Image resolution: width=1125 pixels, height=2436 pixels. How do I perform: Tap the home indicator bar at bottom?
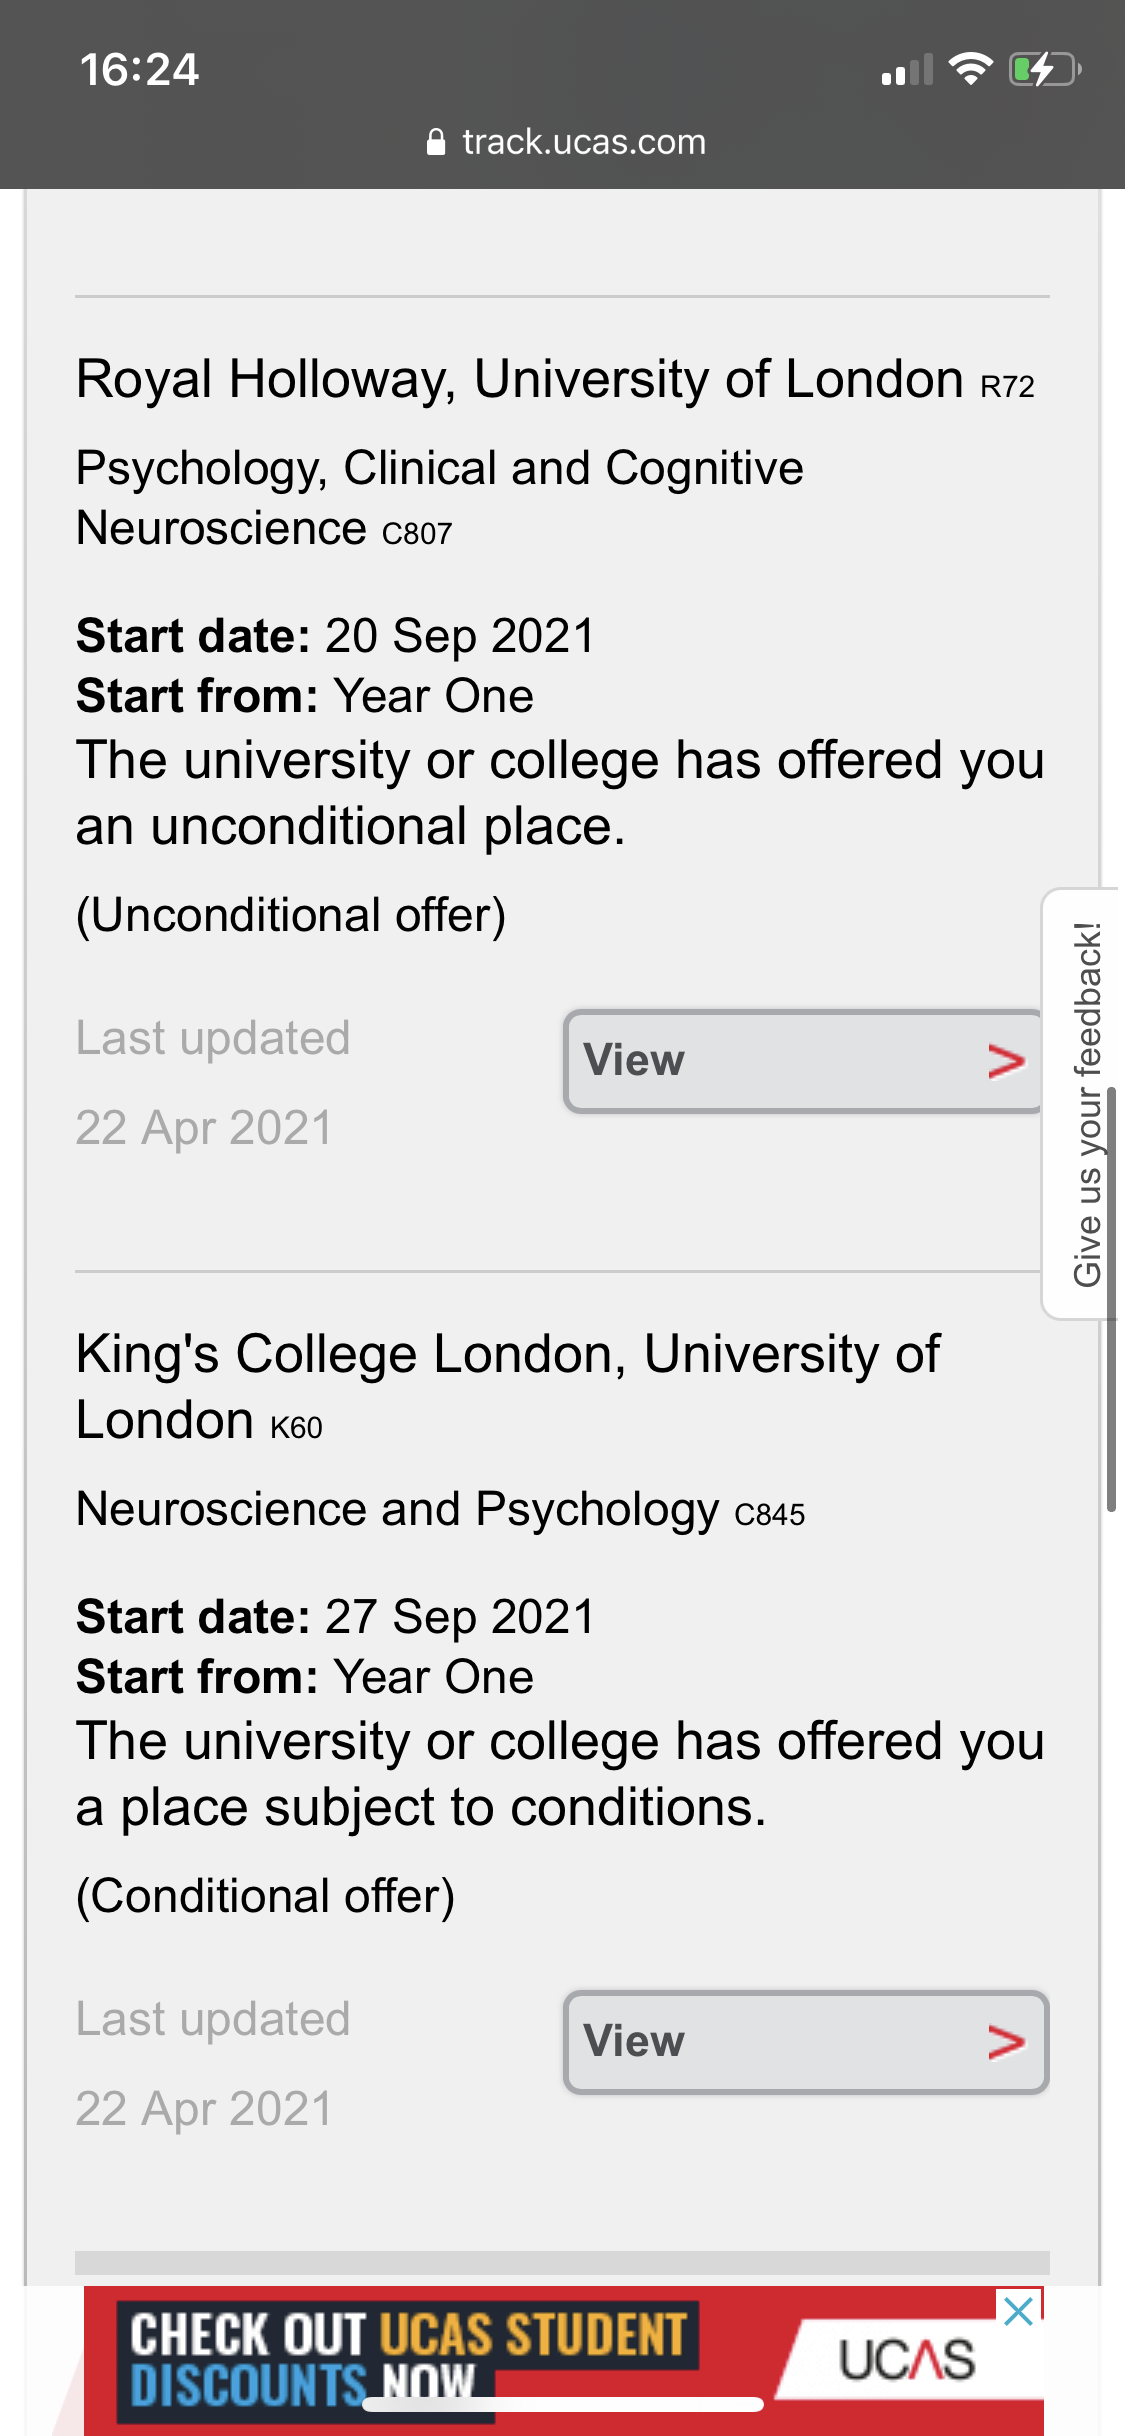tap(562, 2405)
